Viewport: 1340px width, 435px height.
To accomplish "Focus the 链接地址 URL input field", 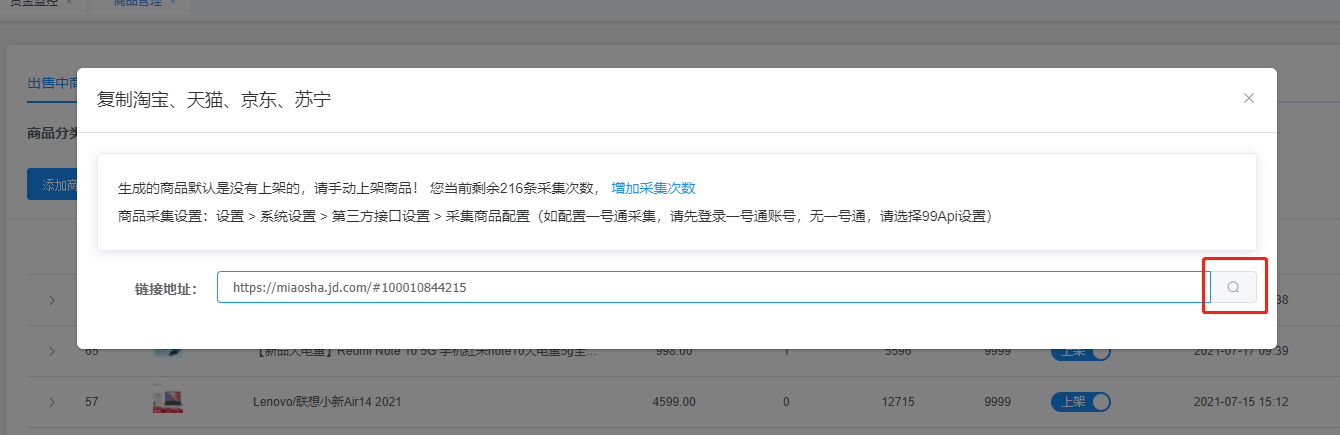I will (x=714, y=287).
